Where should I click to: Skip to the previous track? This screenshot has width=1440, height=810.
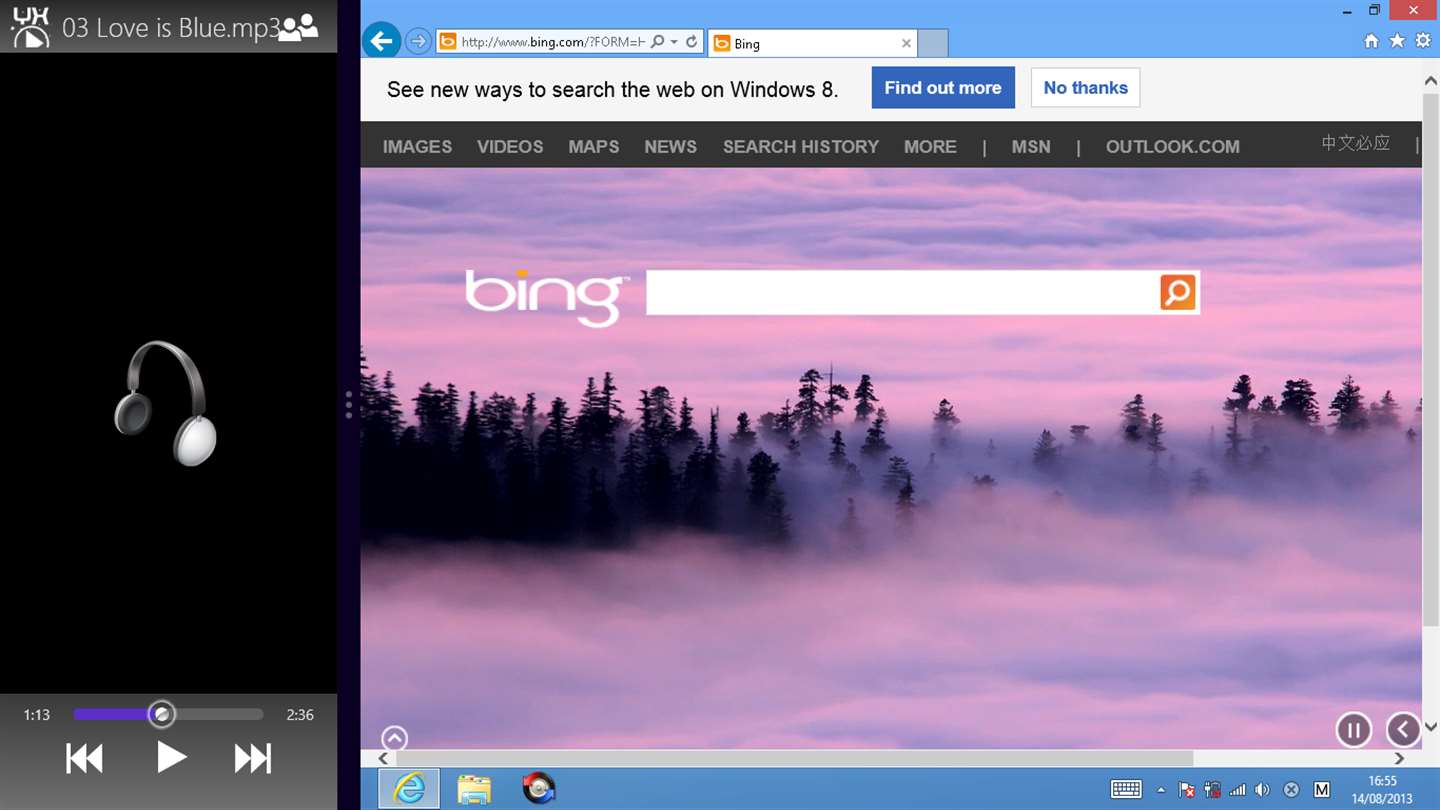pyautogui.click(x=84, y=759)
